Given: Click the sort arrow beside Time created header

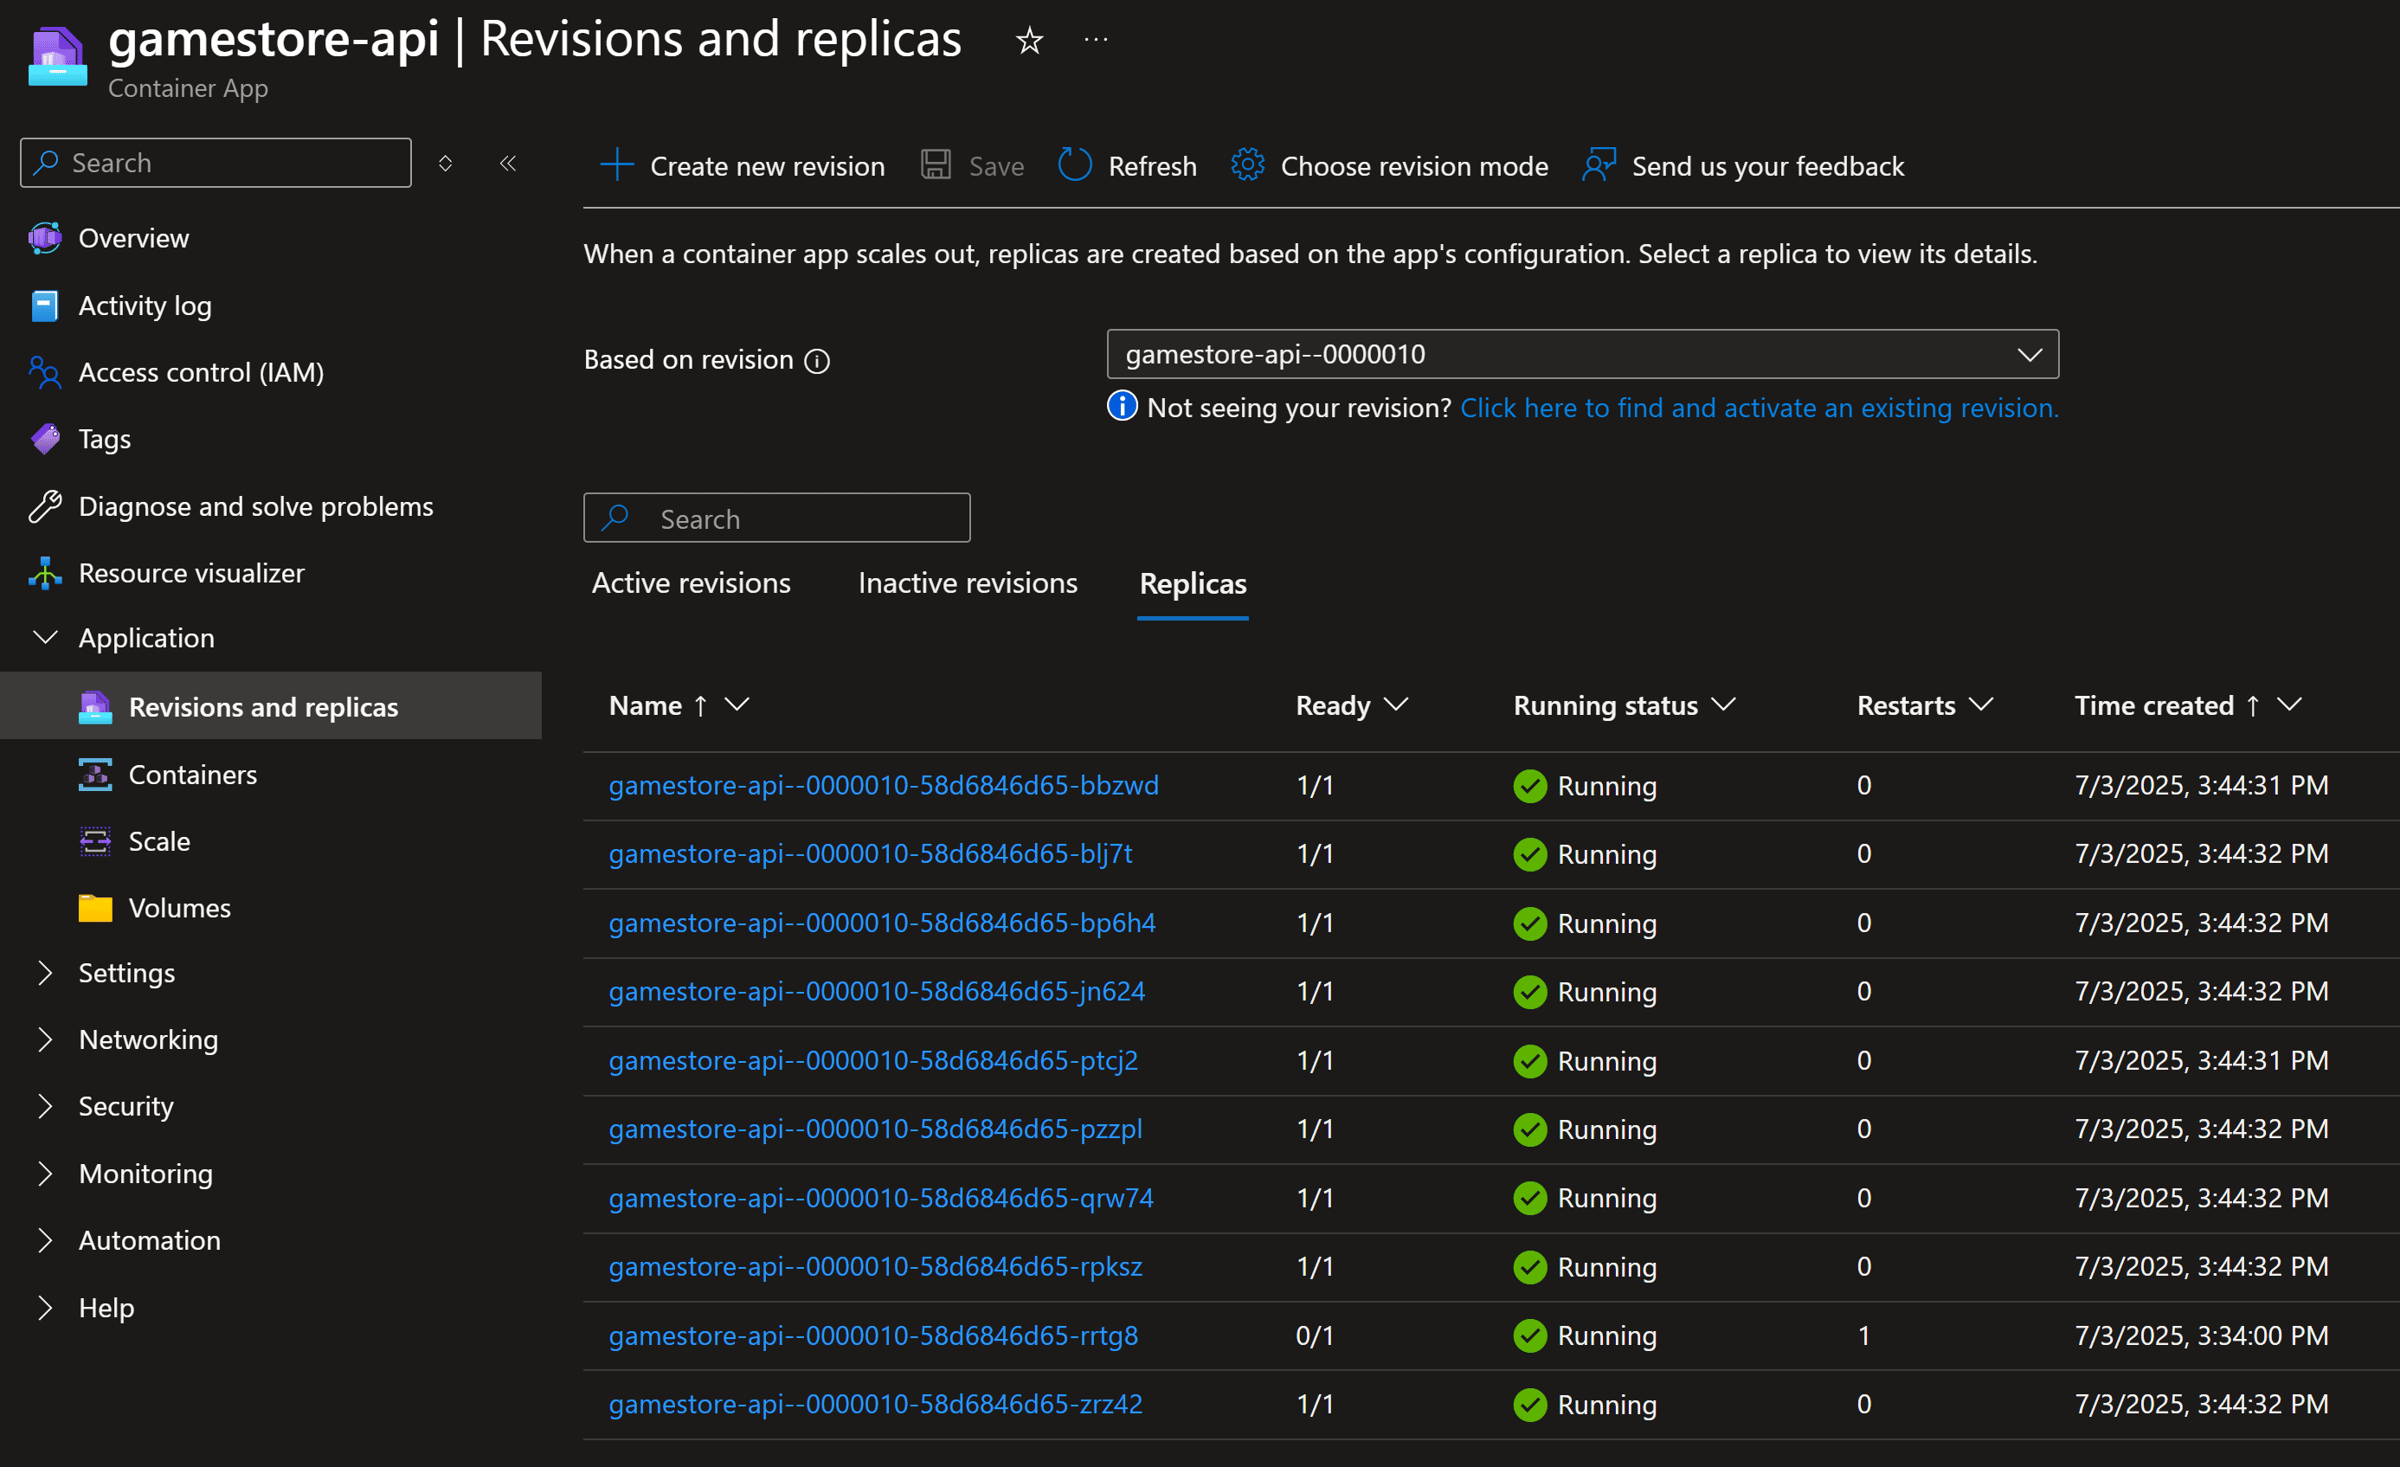Looking at the screenshot, I should (x=2252, y=706).
